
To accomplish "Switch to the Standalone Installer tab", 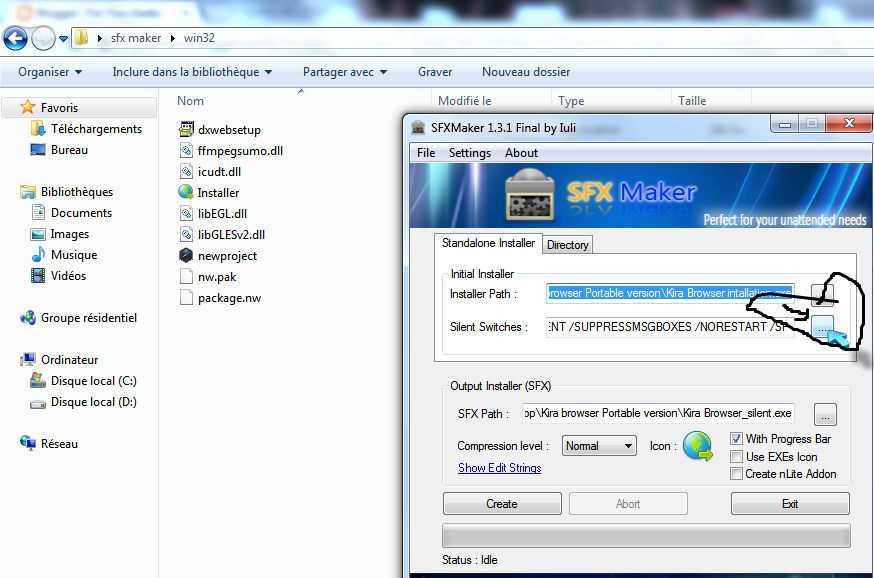I will pos(488,243).
